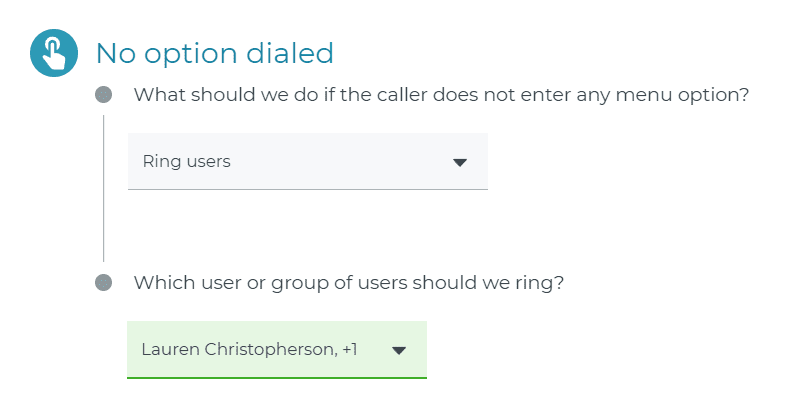Click the gray bullet beside the ring question
804x403 pixels.
pos(104,283)
